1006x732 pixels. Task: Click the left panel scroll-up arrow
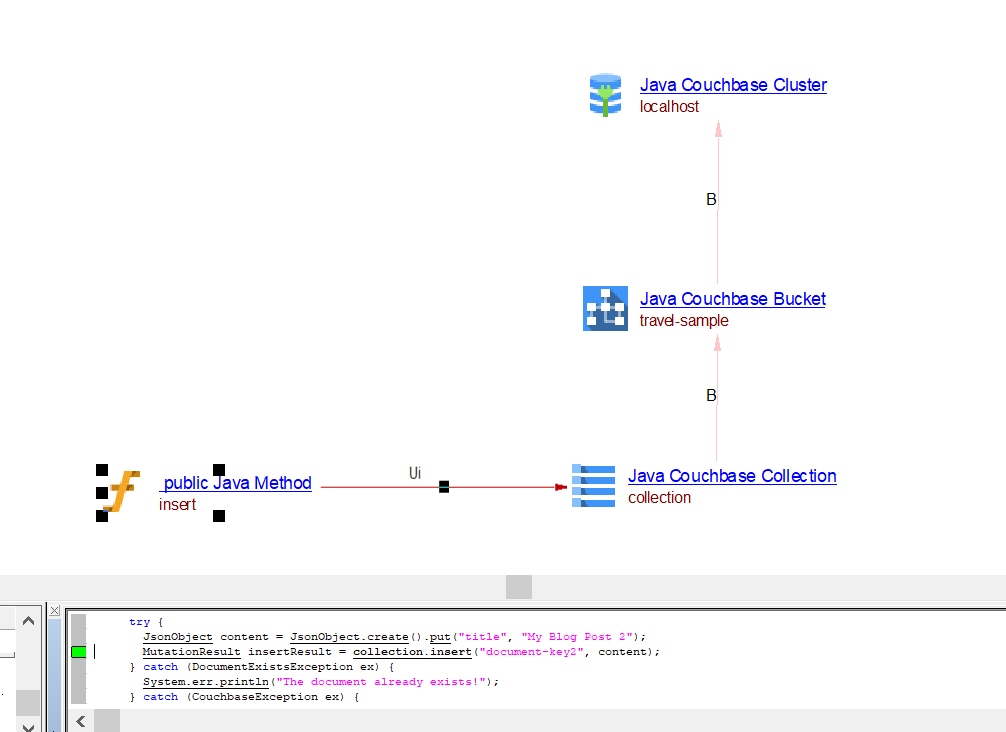tap(28, 622)
